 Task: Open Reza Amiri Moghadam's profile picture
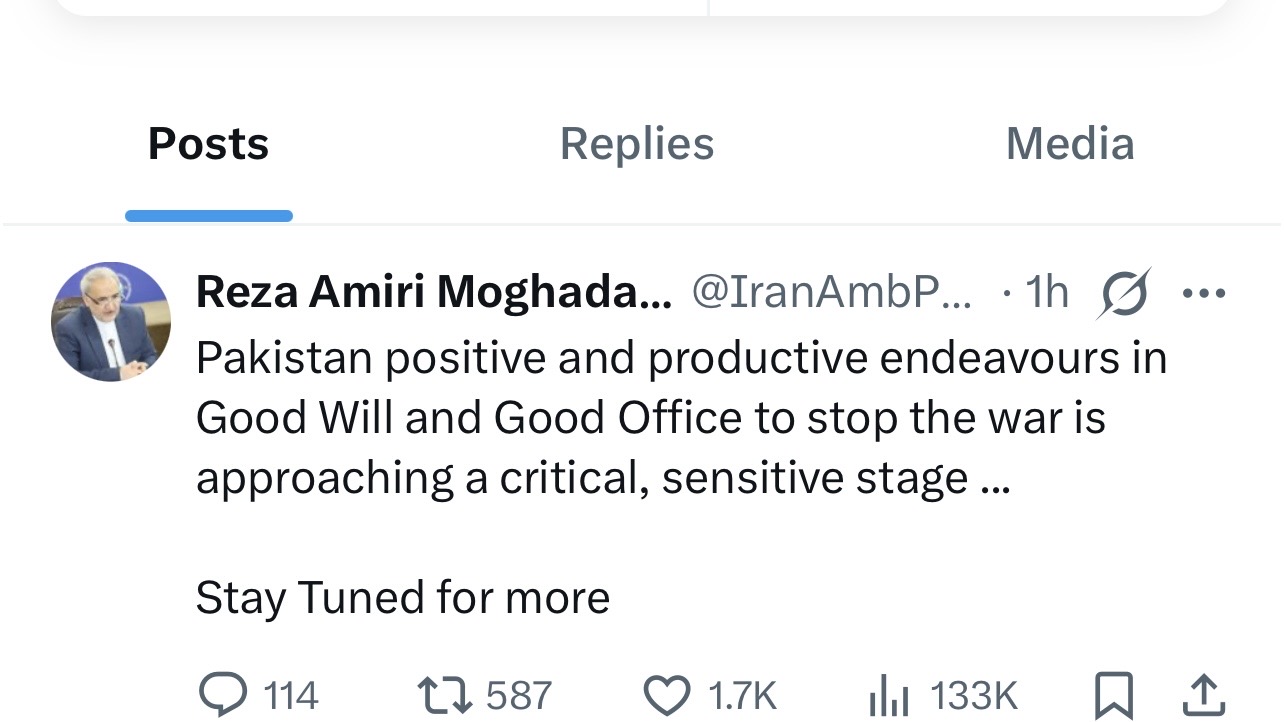click(111, 322)
